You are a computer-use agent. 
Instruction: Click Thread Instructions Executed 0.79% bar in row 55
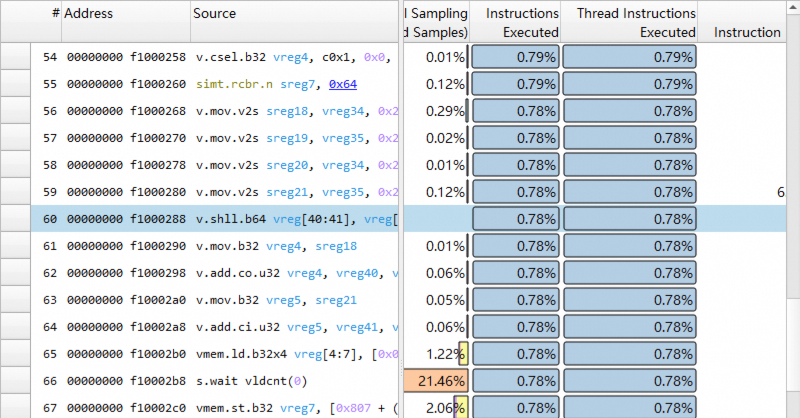coord(630,84)
